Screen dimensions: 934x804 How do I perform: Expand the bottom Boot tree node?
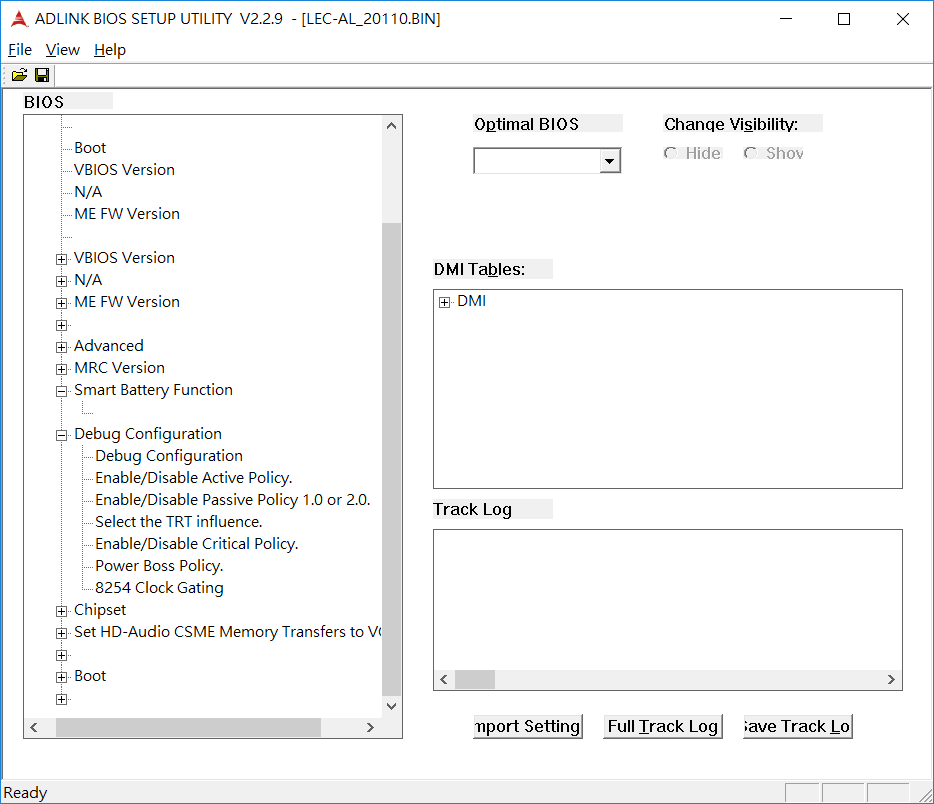pos(61,677)
